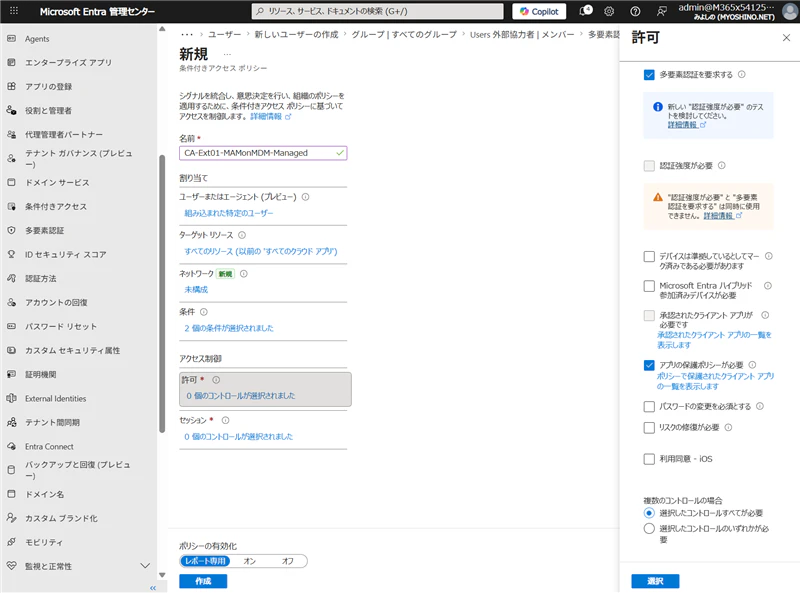
Task: Open 多要素認証 in sidebar
Action: tap(44, 230)
